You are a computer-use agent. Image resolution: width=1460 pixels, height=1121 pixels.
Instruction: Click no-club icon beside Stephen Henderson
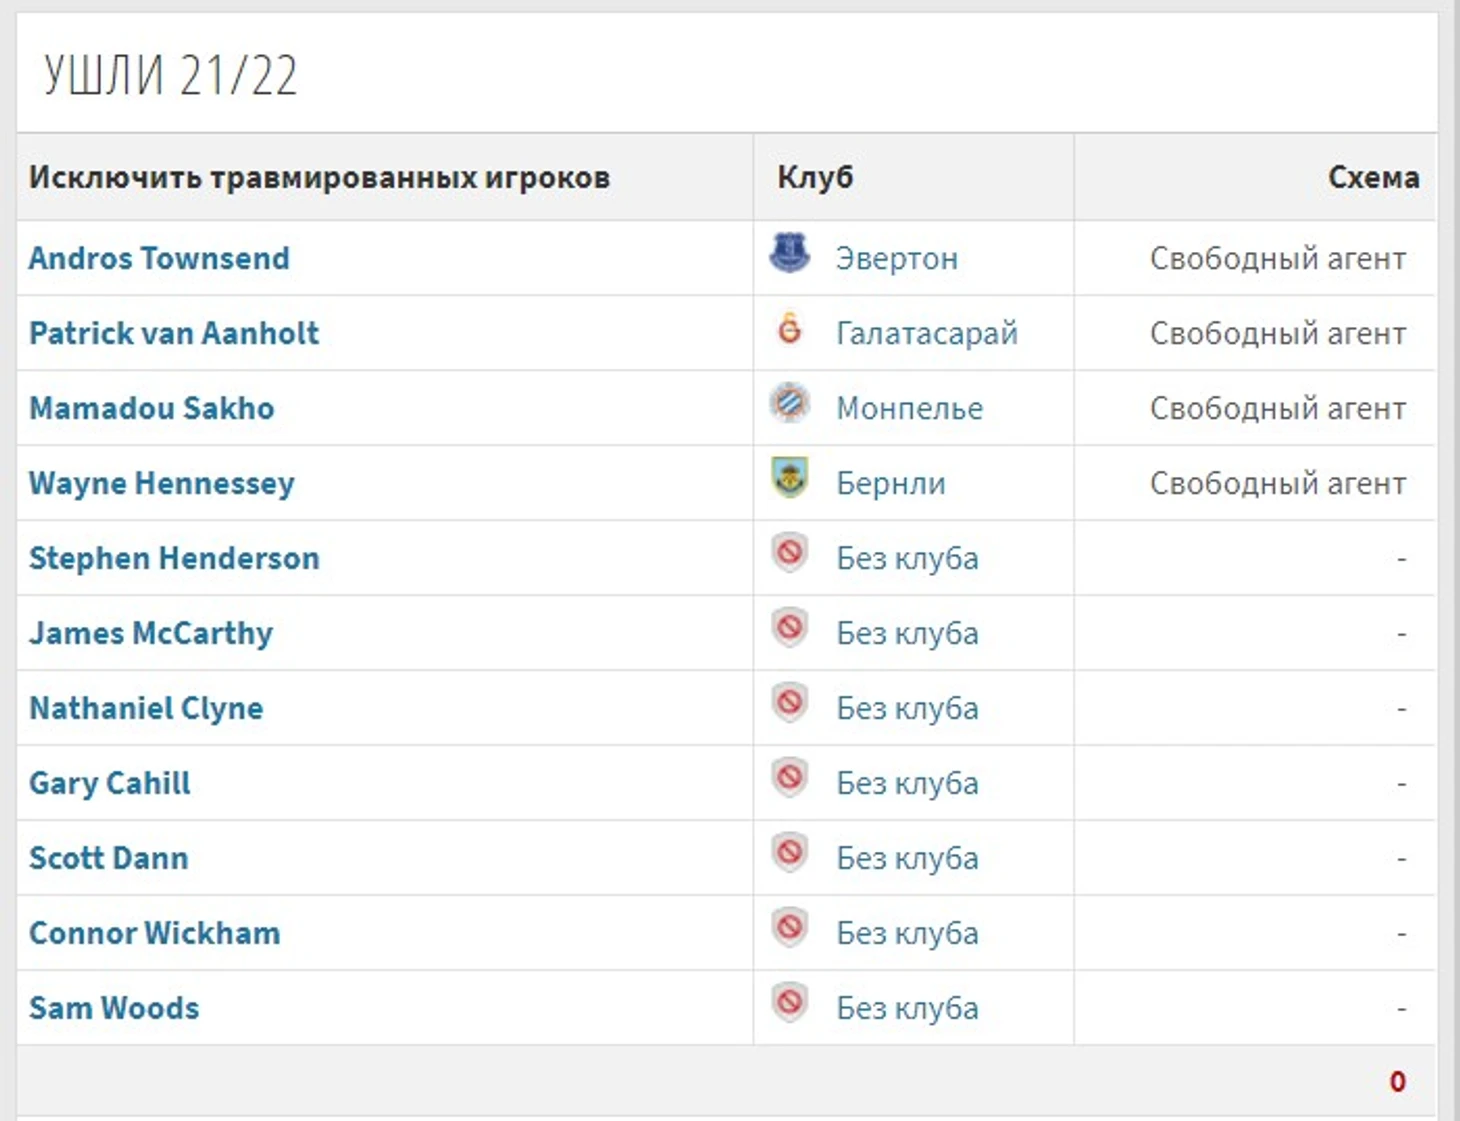(789, 553)
